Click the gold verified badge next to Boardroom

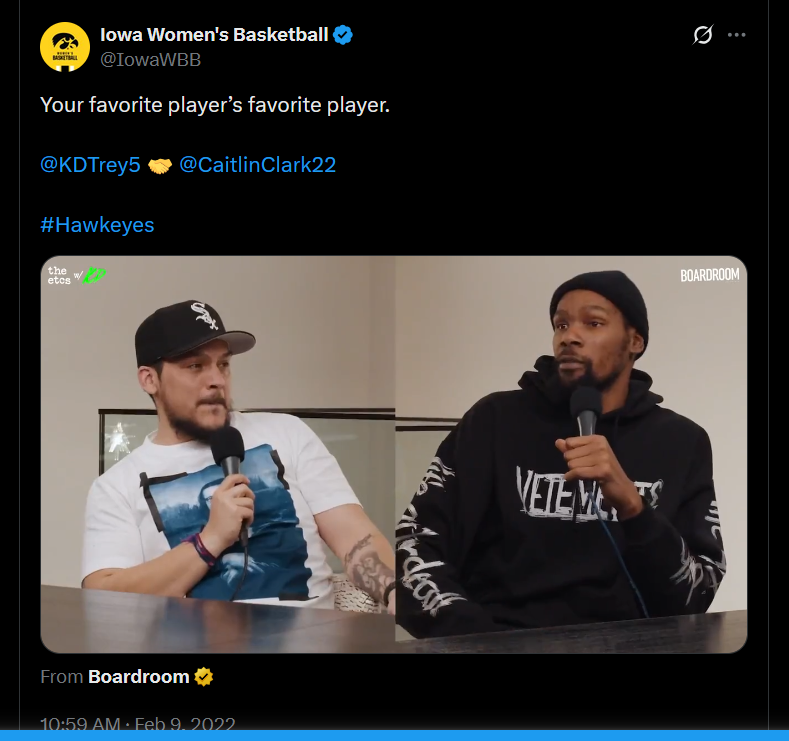click(x=204, y=677)
